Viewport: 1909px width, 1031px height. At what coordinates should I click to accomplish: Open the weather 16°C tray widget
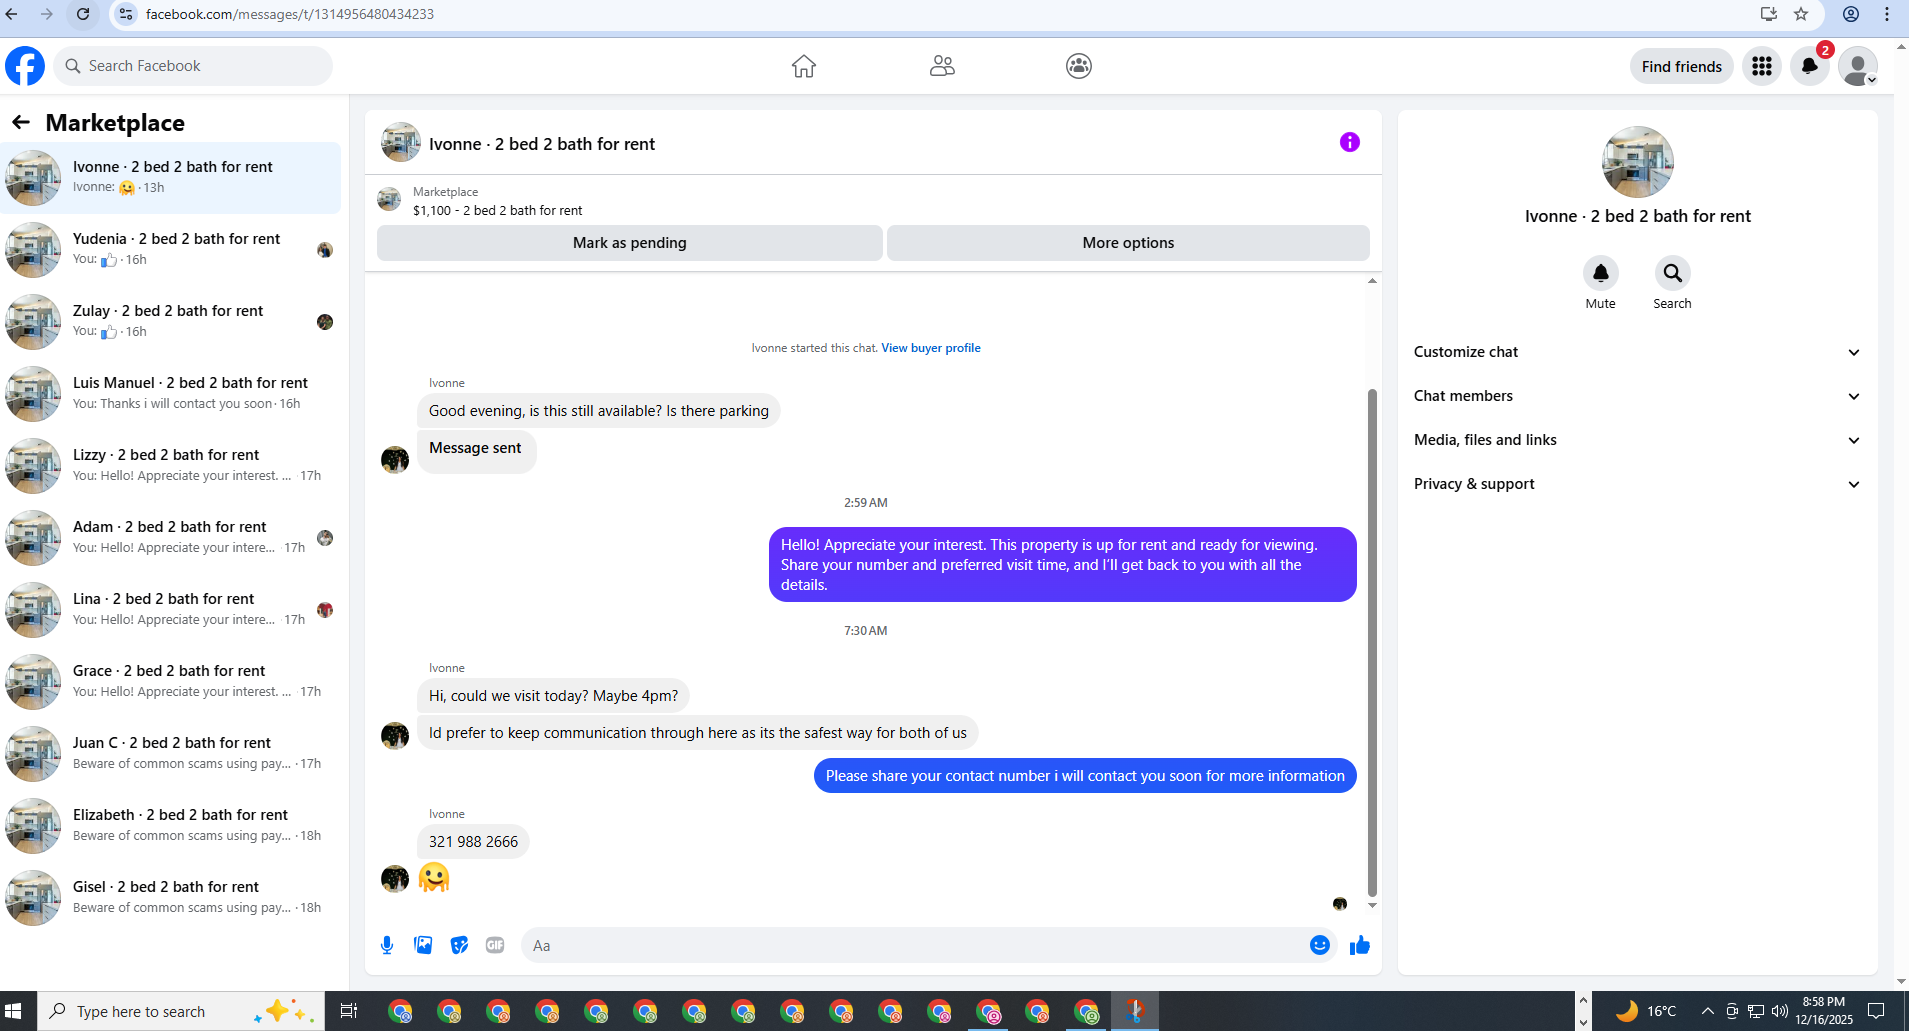[1646, 1011]
